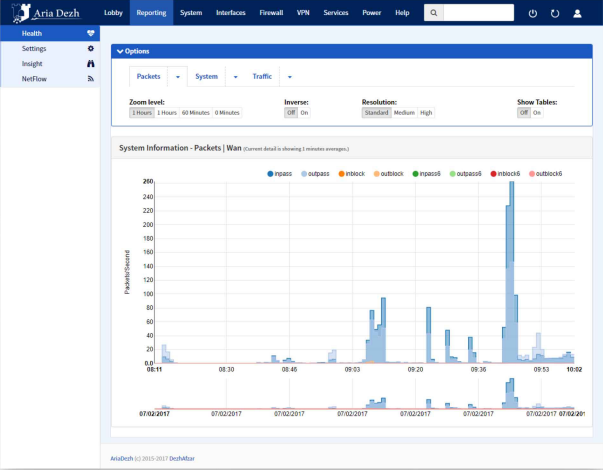Image resolution: width=603 pixels, height=470 pixels.
Task: Click the search magnifier icon
Action: [x=433, y=13]
